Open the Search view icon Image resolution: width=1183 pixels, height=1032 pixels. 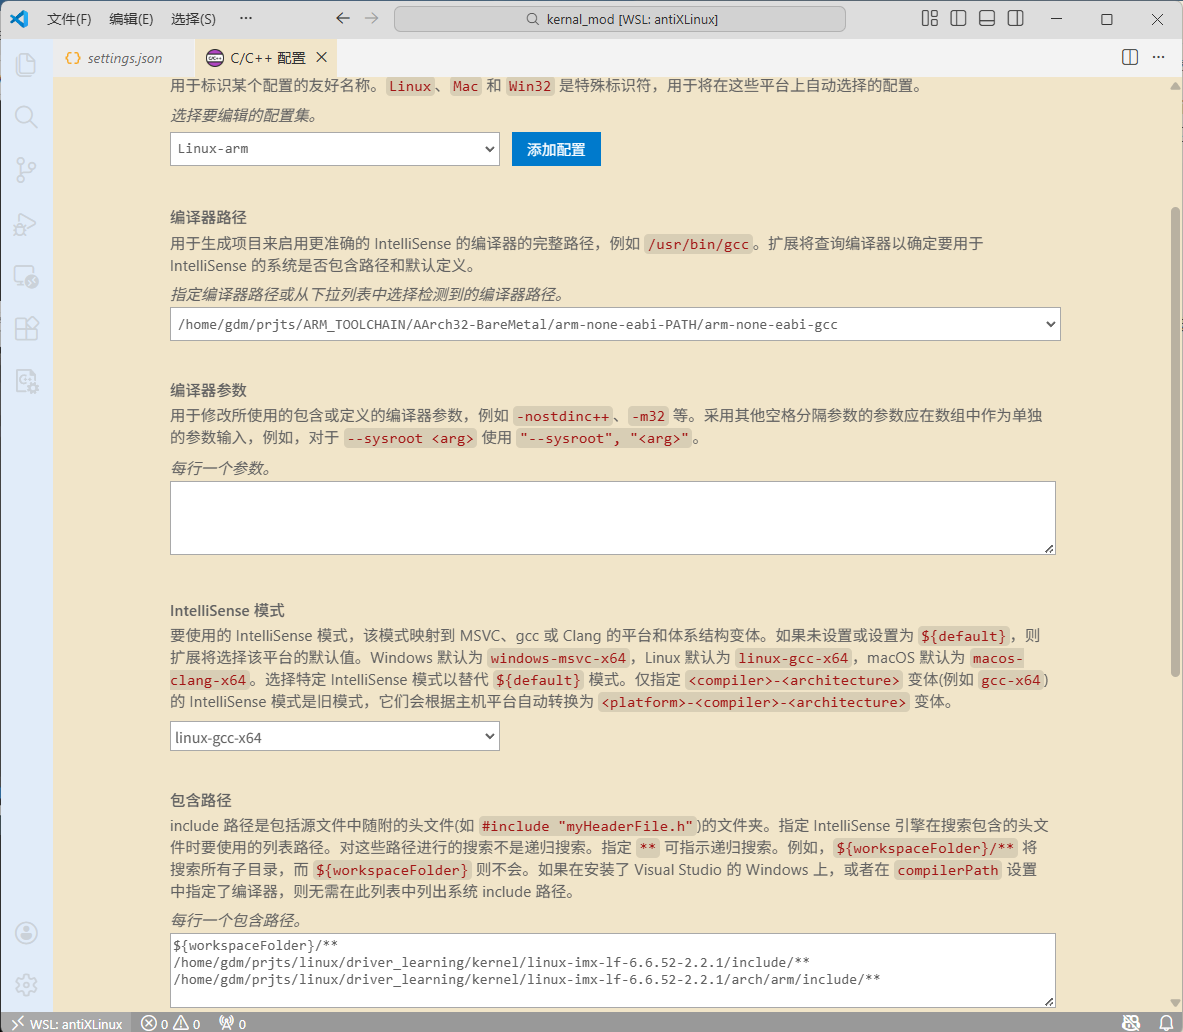(26, 117)
